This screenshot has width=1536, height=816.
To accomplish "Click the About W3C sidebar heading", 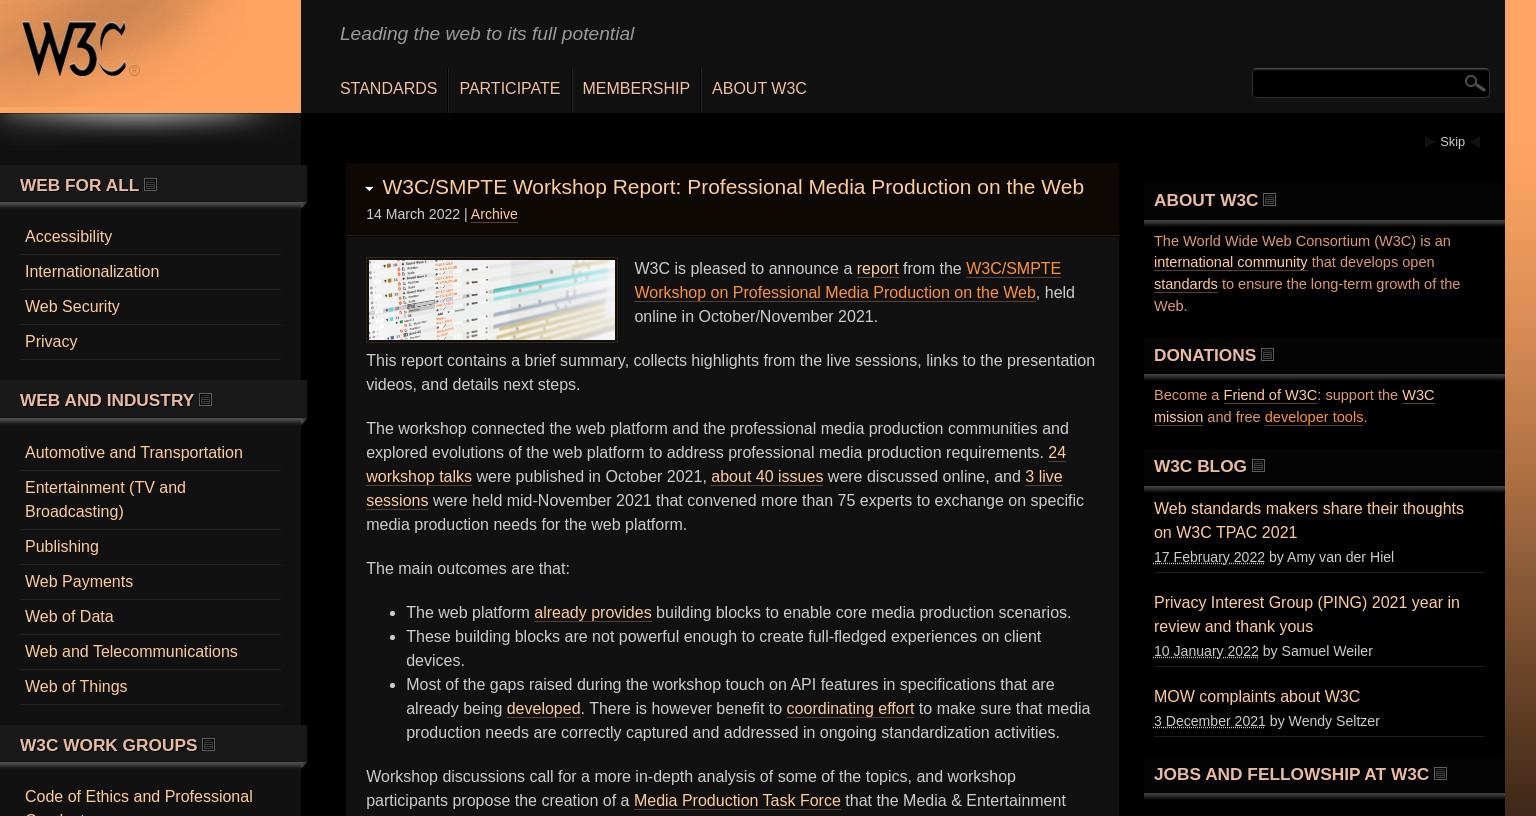I will 1206,200.
